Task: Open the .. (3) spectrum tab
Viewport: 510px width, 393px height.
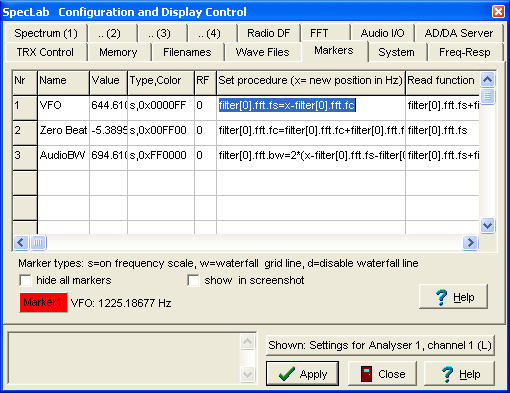Action: [162, 33]
